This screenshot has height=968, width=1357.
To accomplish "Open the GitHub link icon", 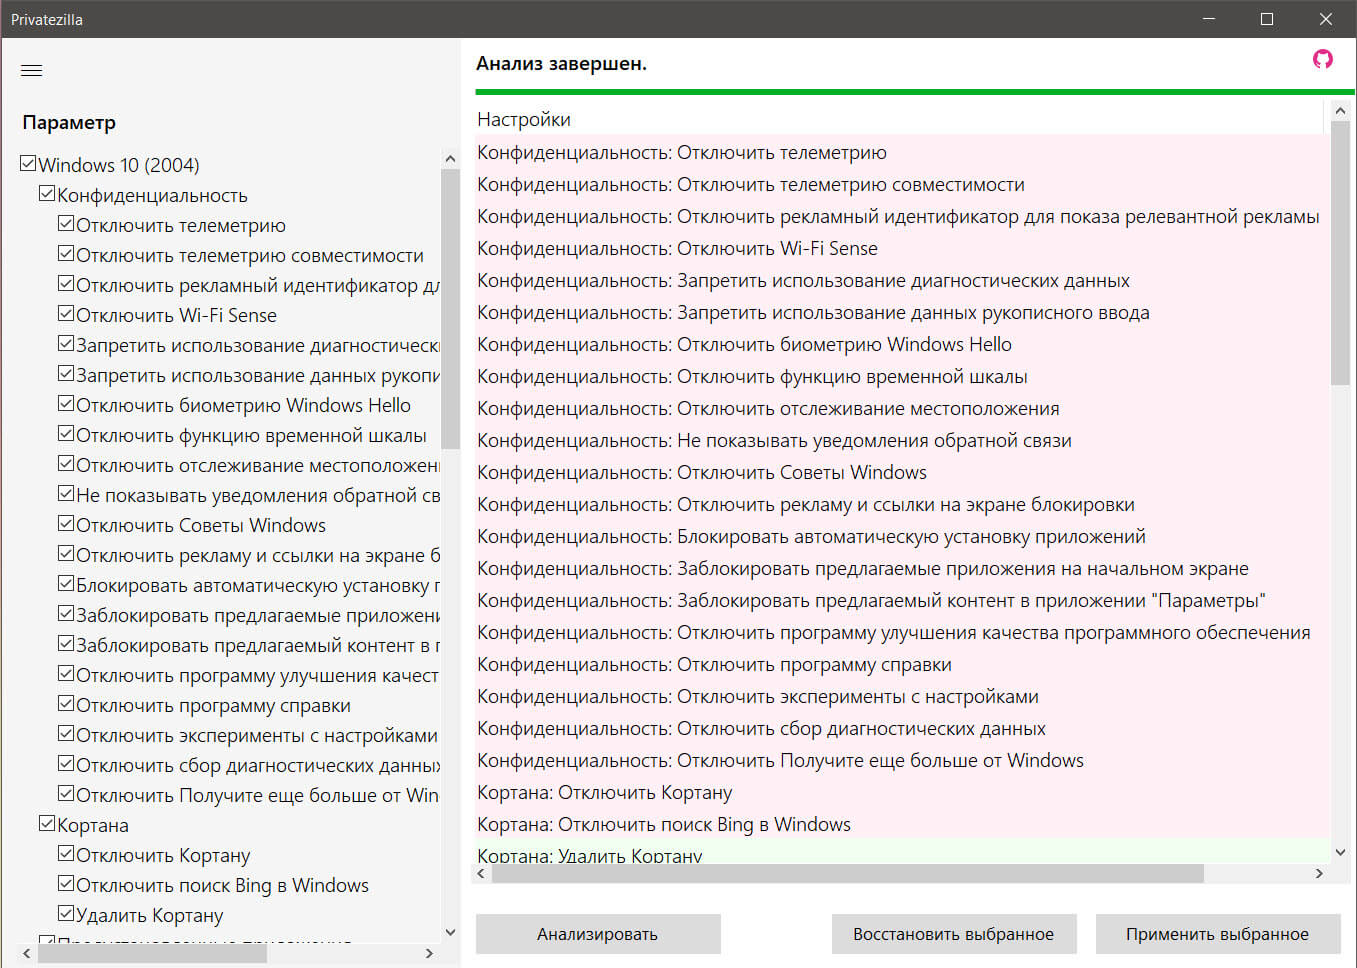I will 1323,60.
